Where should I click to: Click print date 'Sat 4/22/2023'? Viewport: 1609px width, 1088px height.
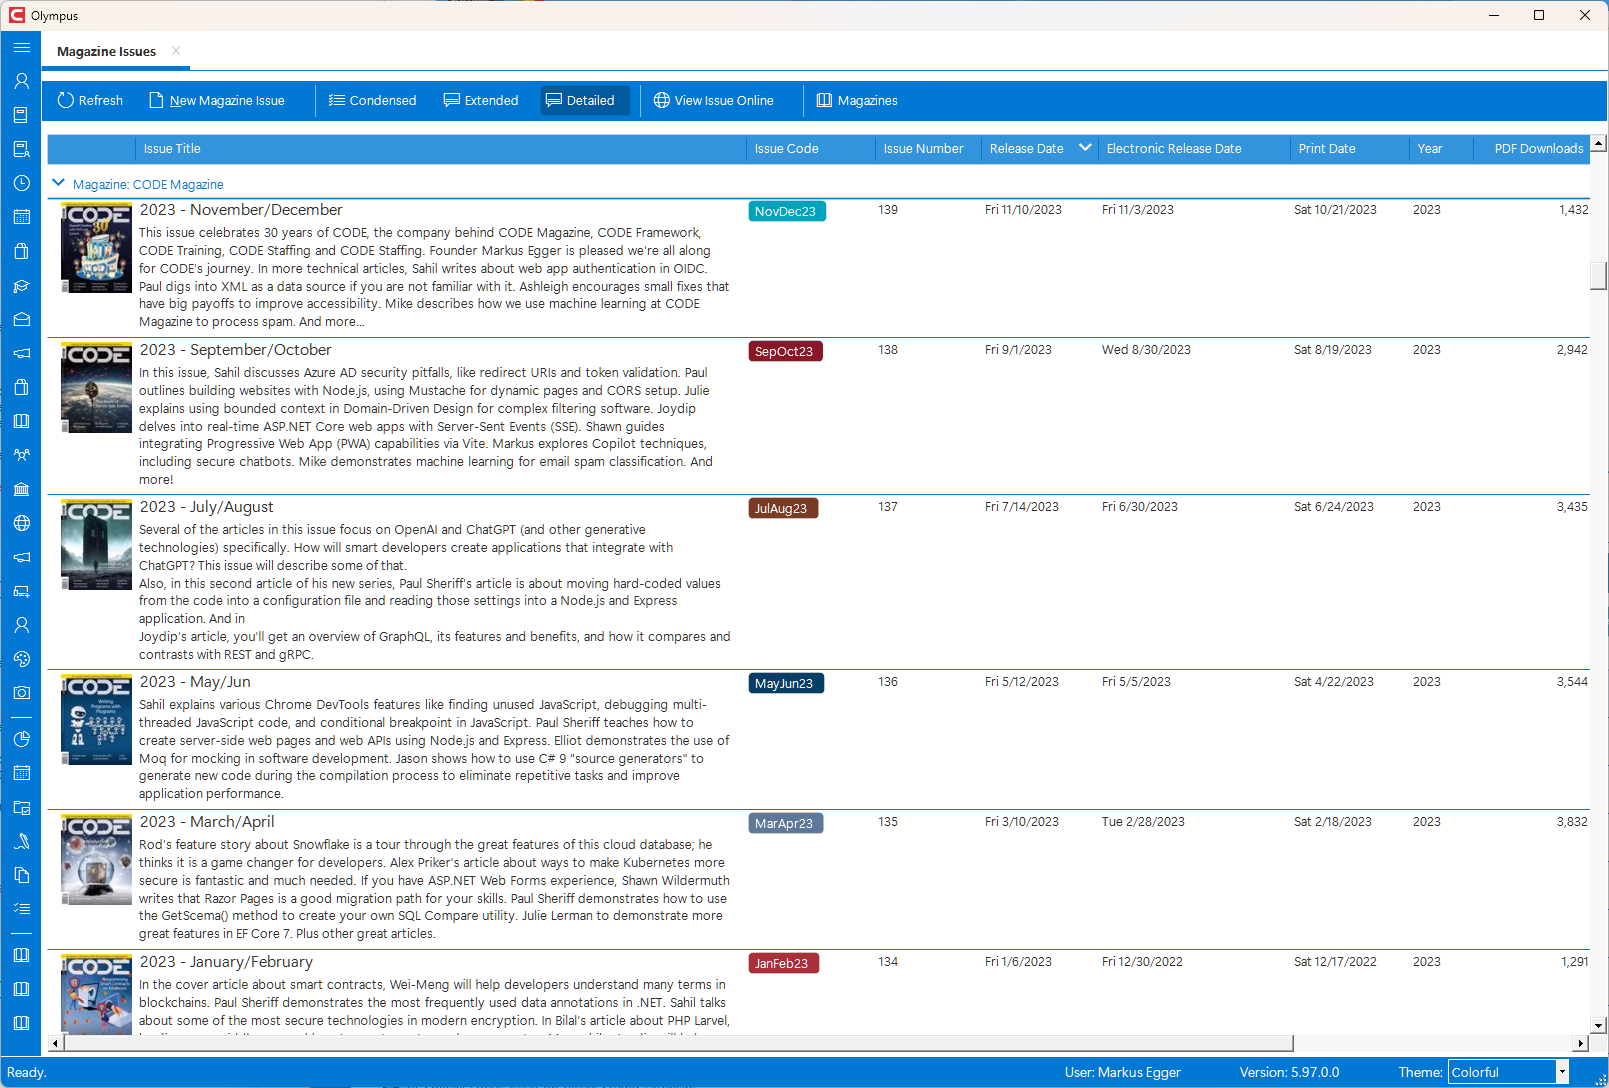point(1334,682)
